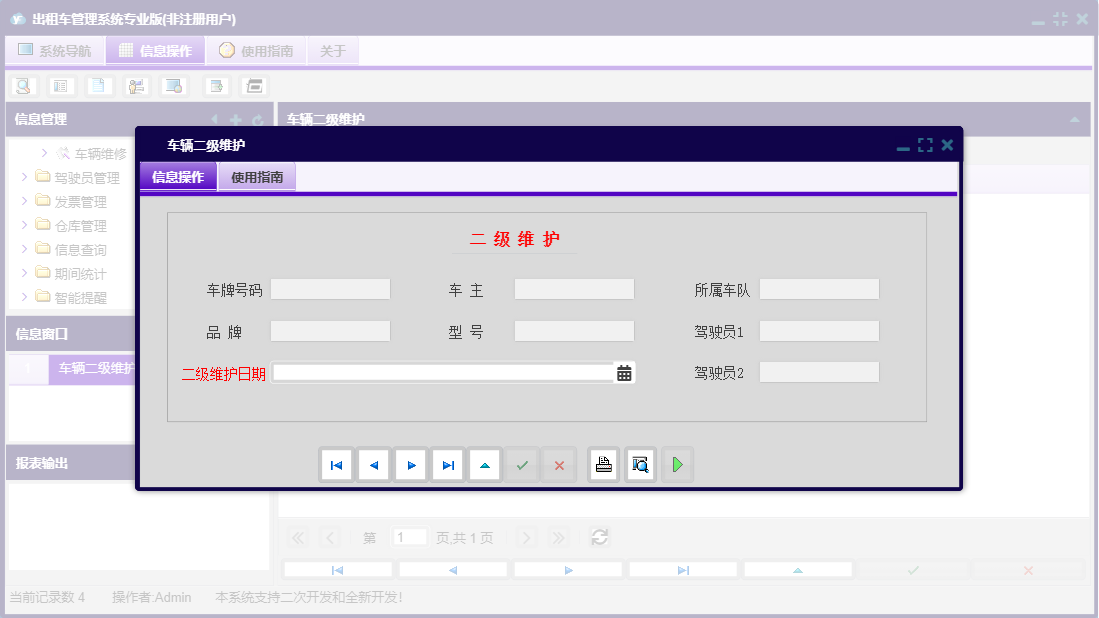Go to previous record in the dialog
The height and width of the screenshot is (618, 1099).
[373, 464]
